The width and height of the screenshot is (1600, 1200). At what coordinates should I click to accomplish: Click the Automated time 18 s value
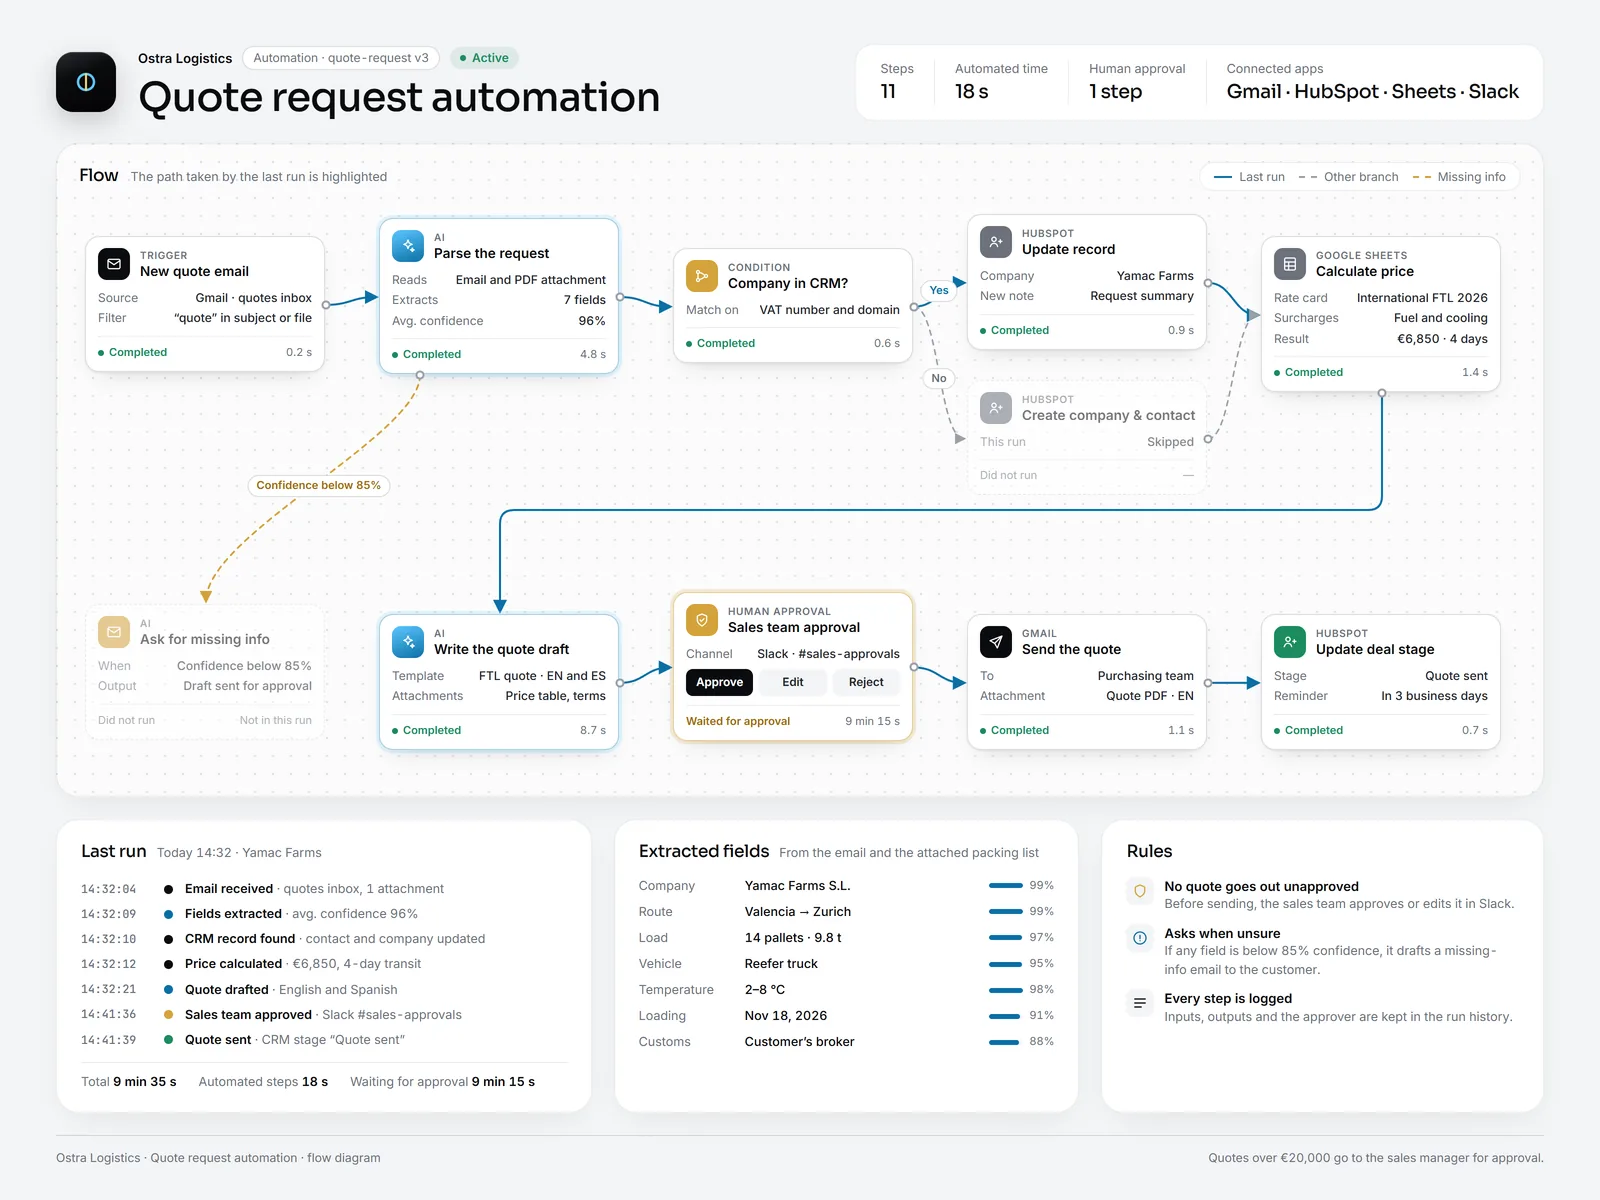coord(972,92)
